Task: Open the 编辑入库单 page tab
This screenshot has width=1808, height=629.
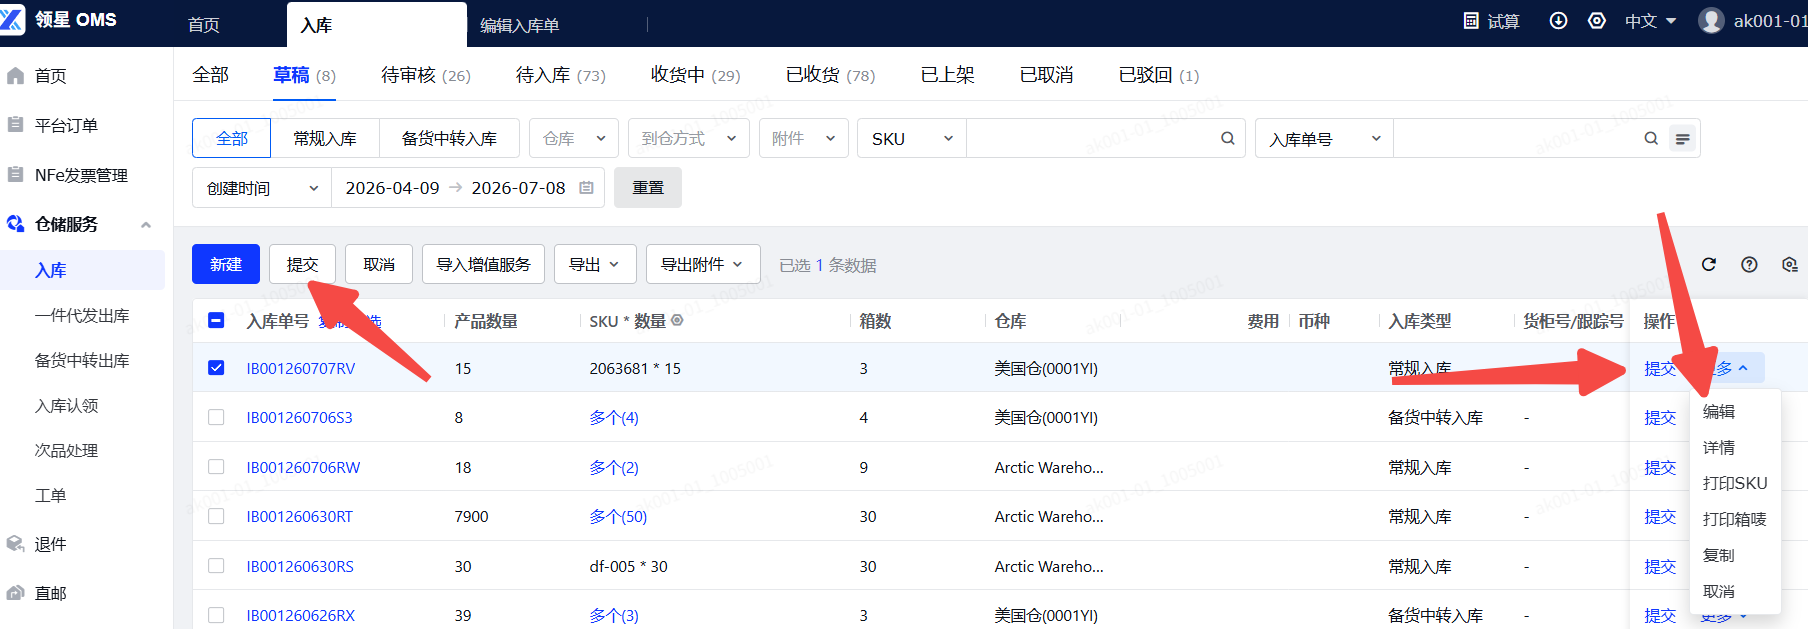Action: 520,25
